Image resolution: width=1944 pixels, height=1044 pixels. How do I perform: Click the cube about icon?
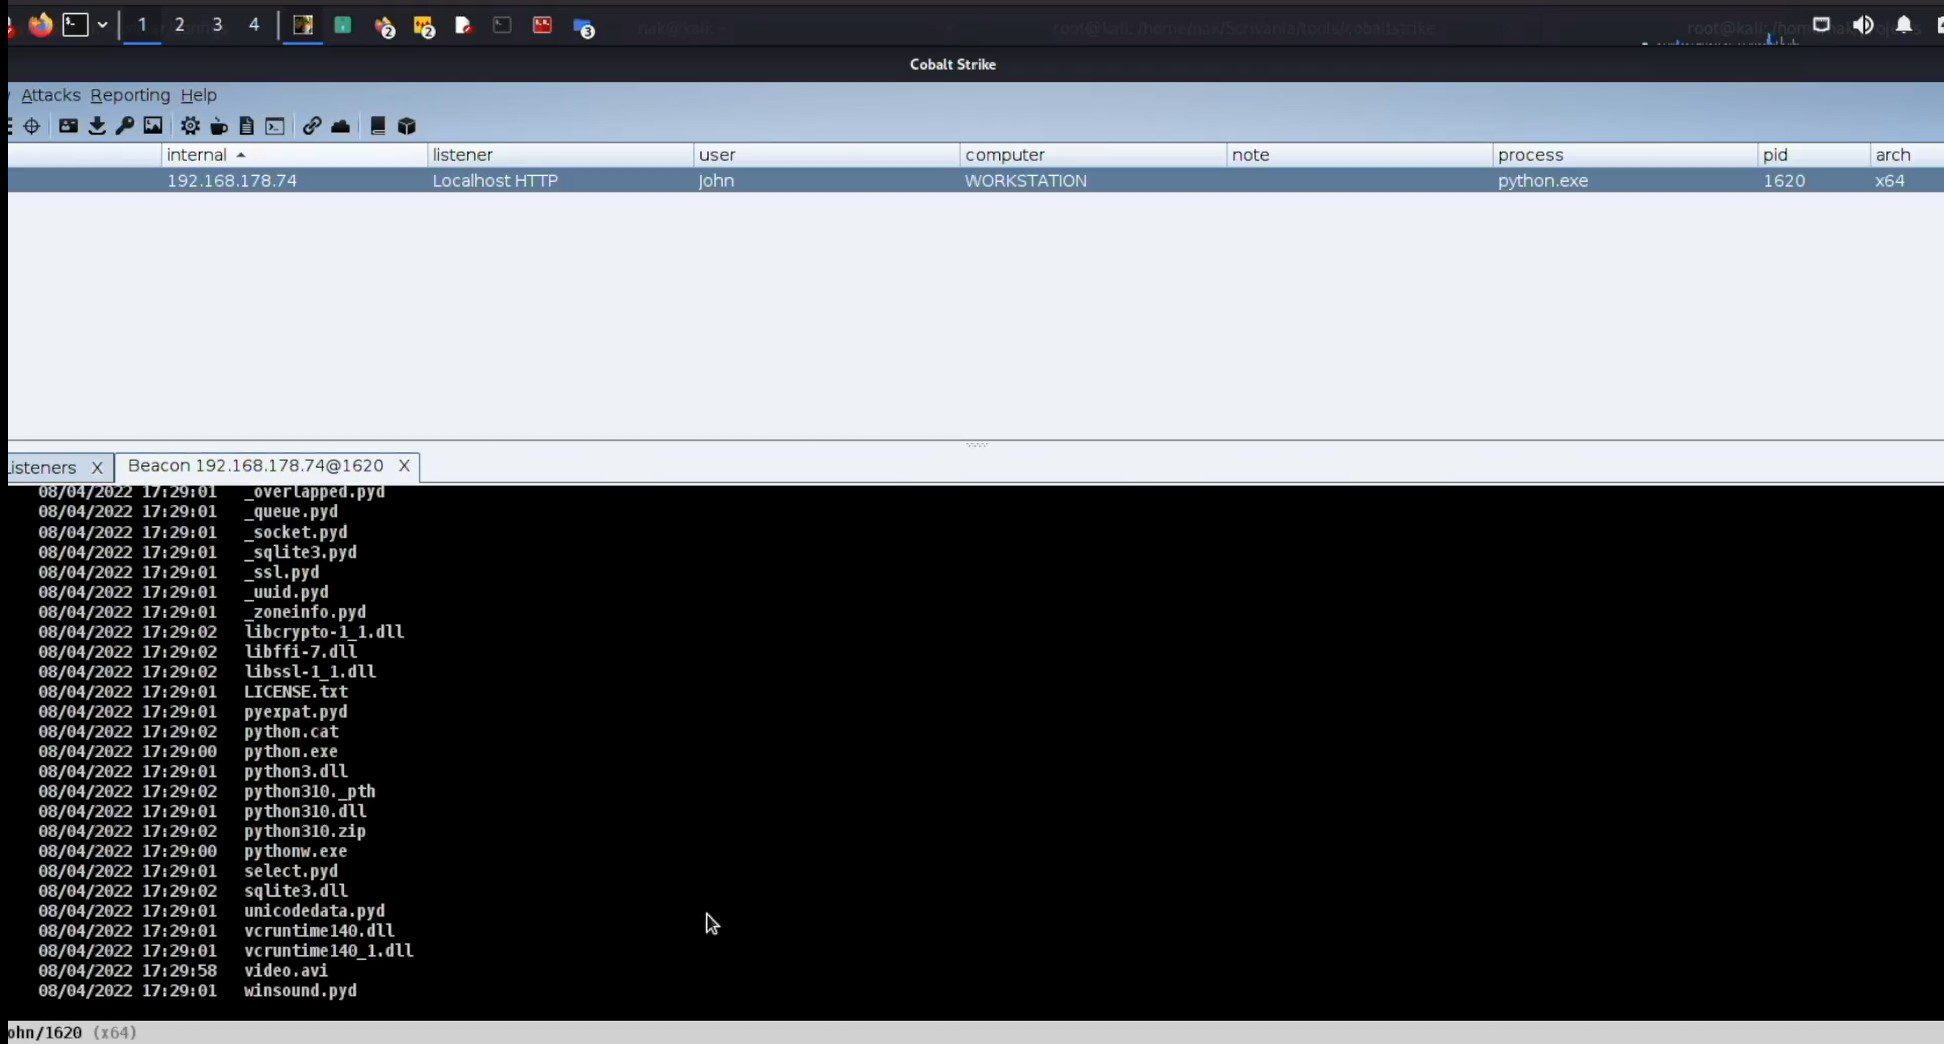(x=407, y=126)
